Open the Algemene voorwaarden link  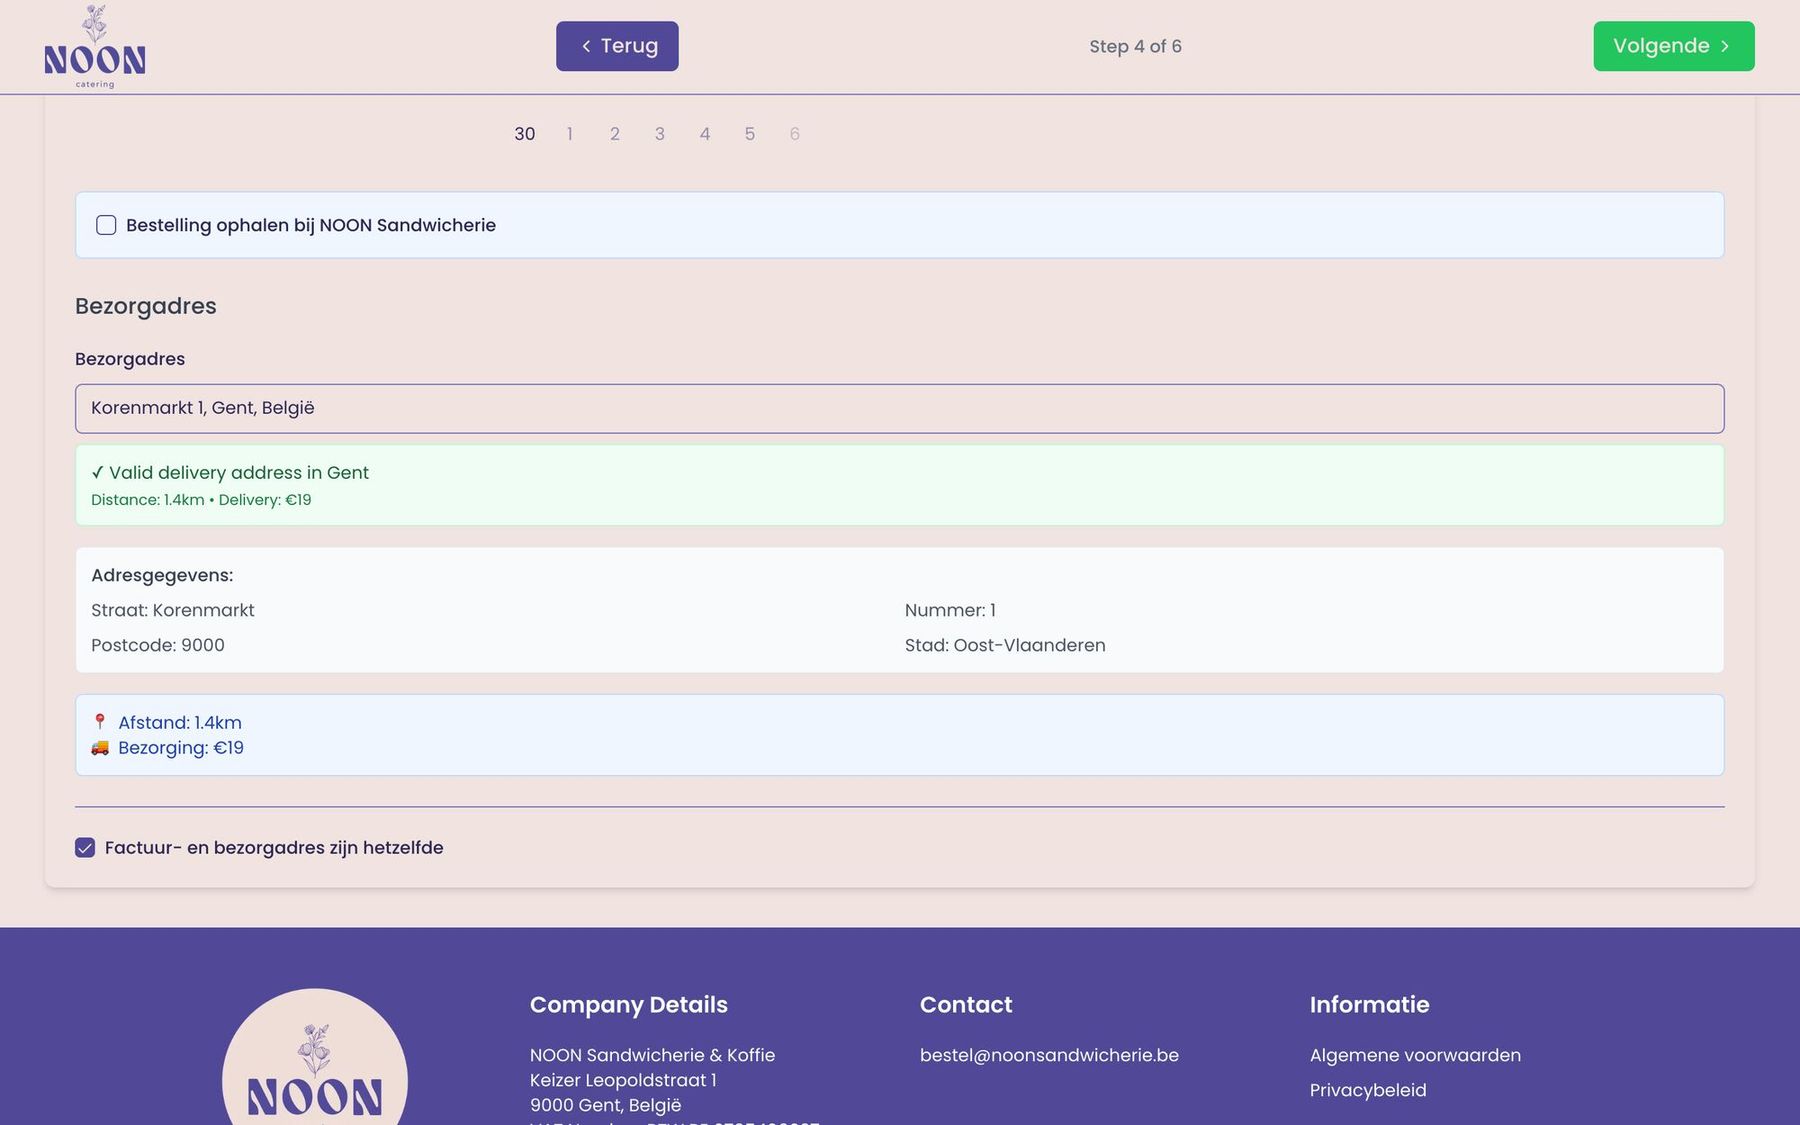tap(1415, 1055)
